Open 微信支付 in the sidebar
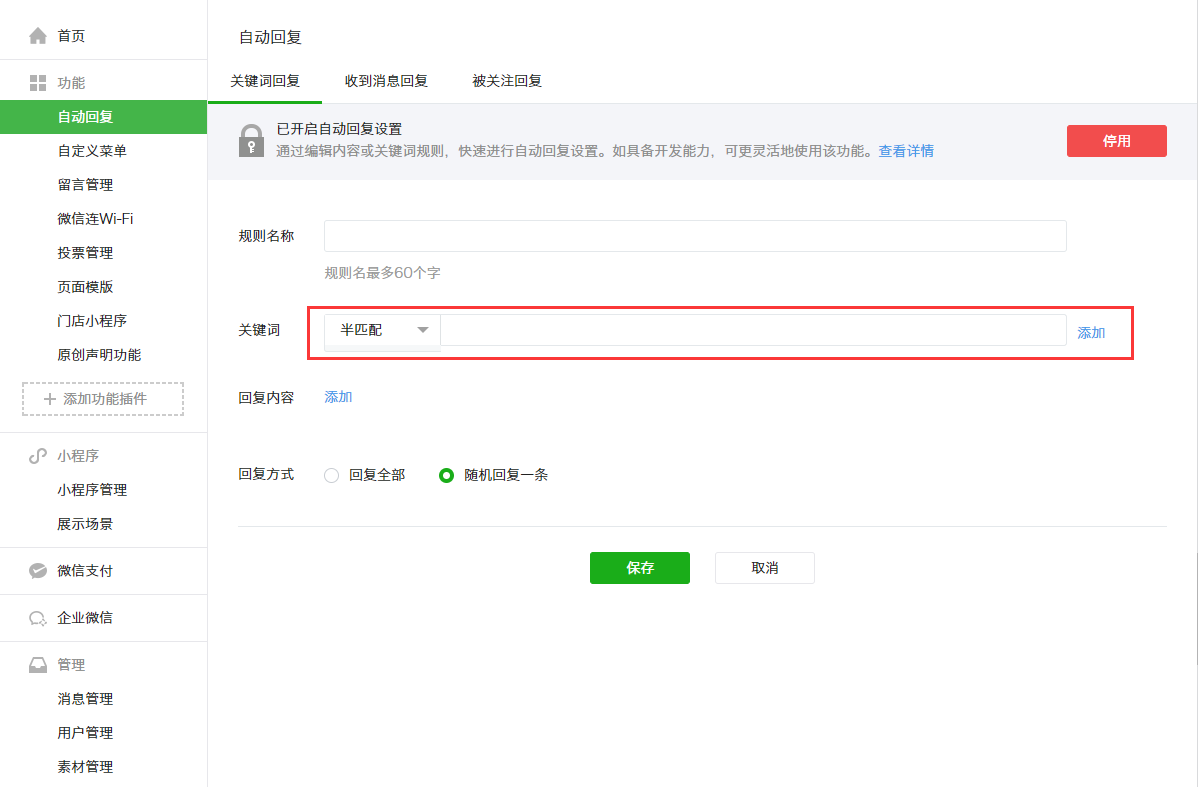This screenshot has width=1198, height=787. coord(85,571)
